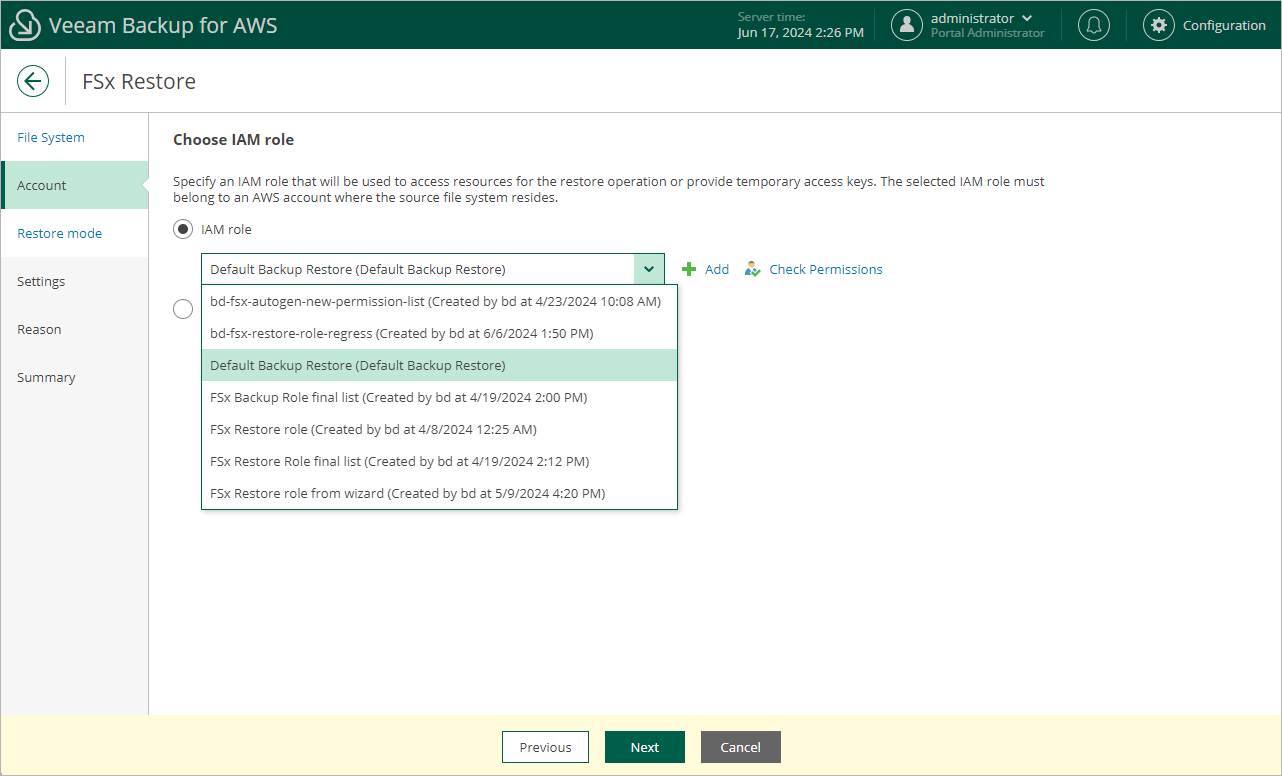
Task: Pick FSx Backup Role final list
Action: (439, 397)
